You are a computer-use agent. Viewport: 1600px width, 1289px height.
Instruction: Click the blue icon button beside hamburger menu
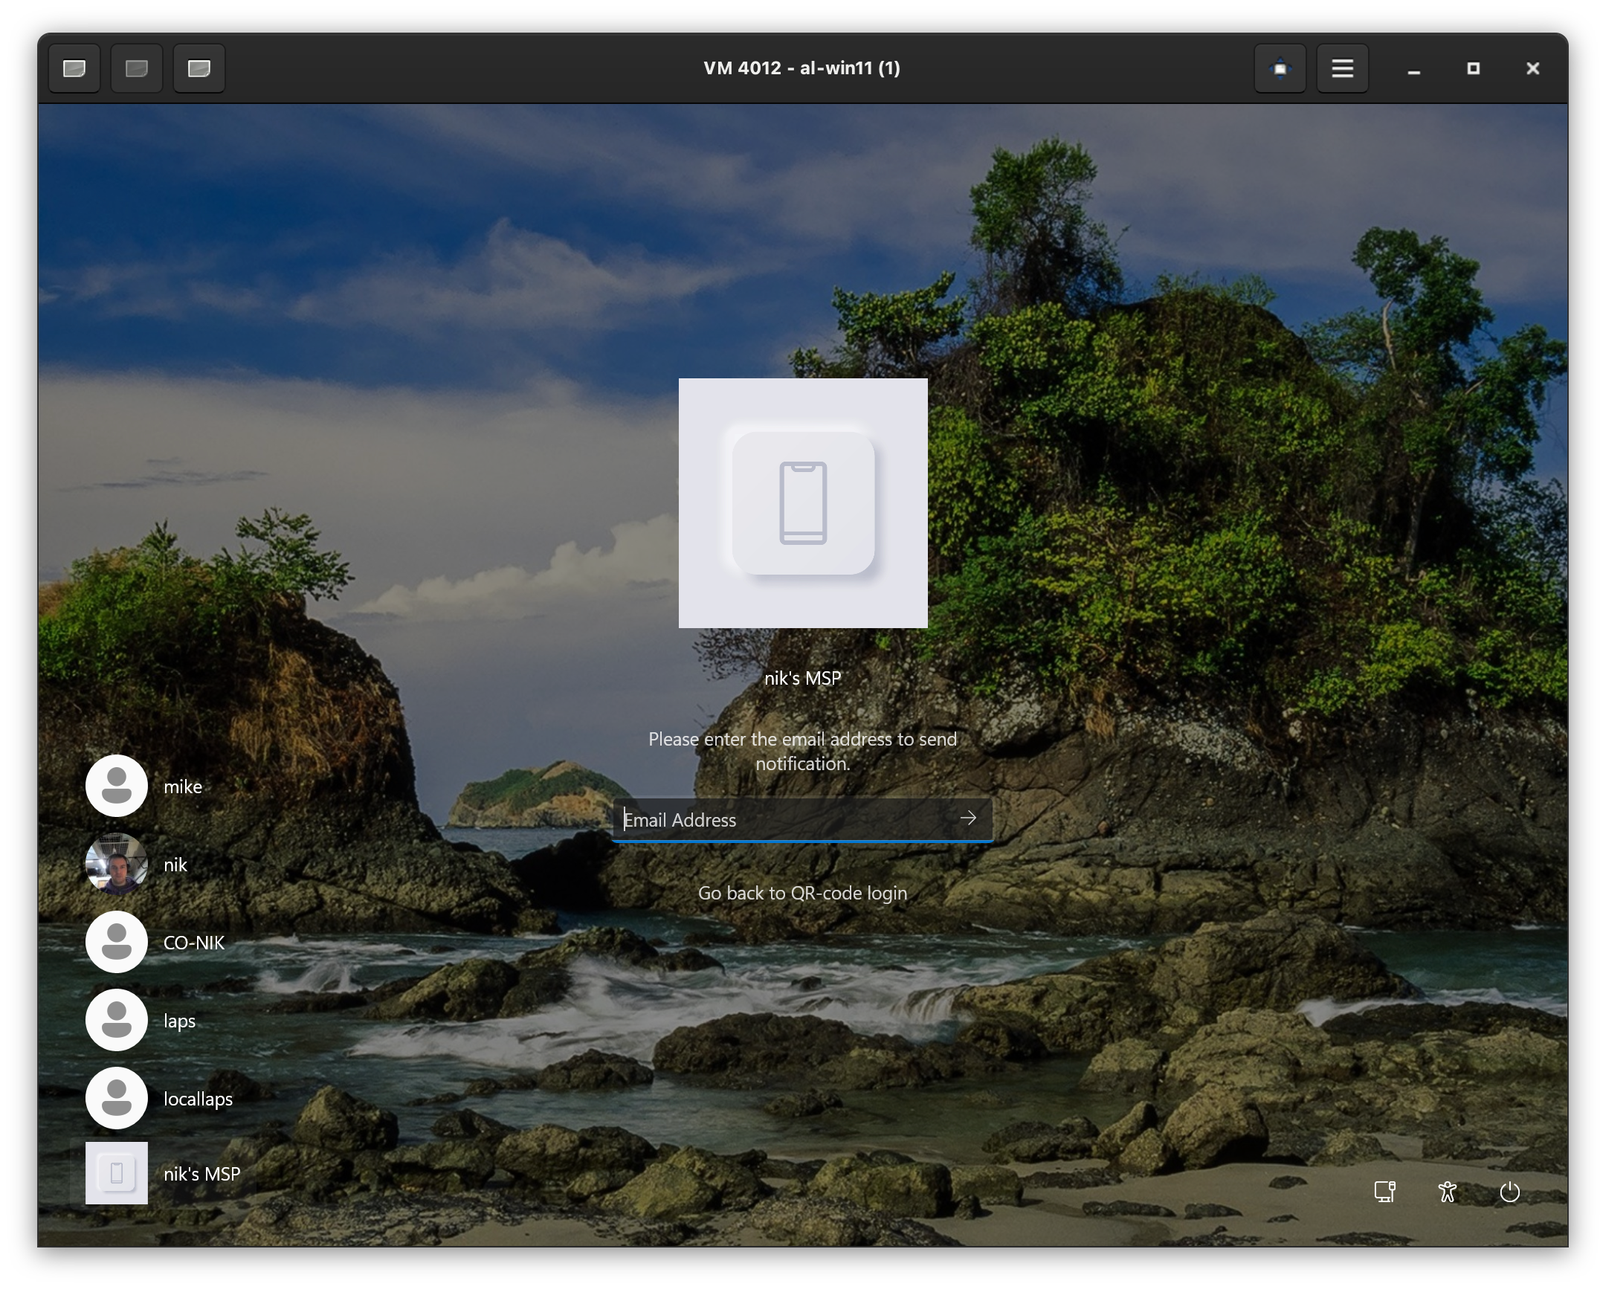(x=1280, y=68)
